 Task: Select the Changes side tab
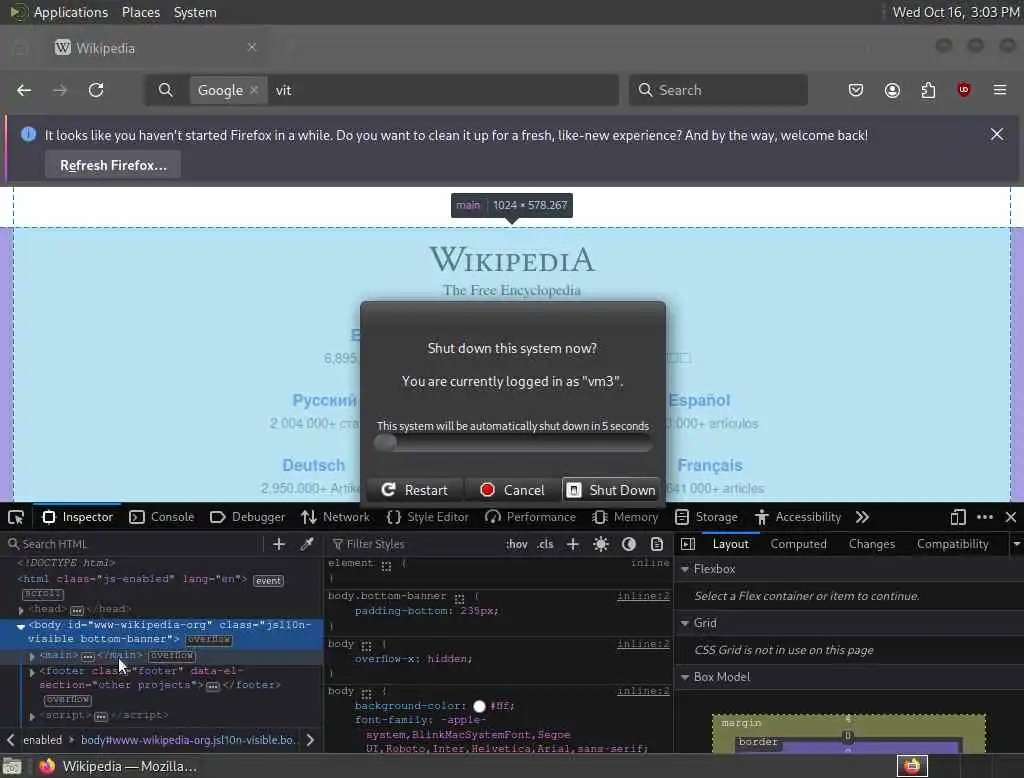click(872, 543)
